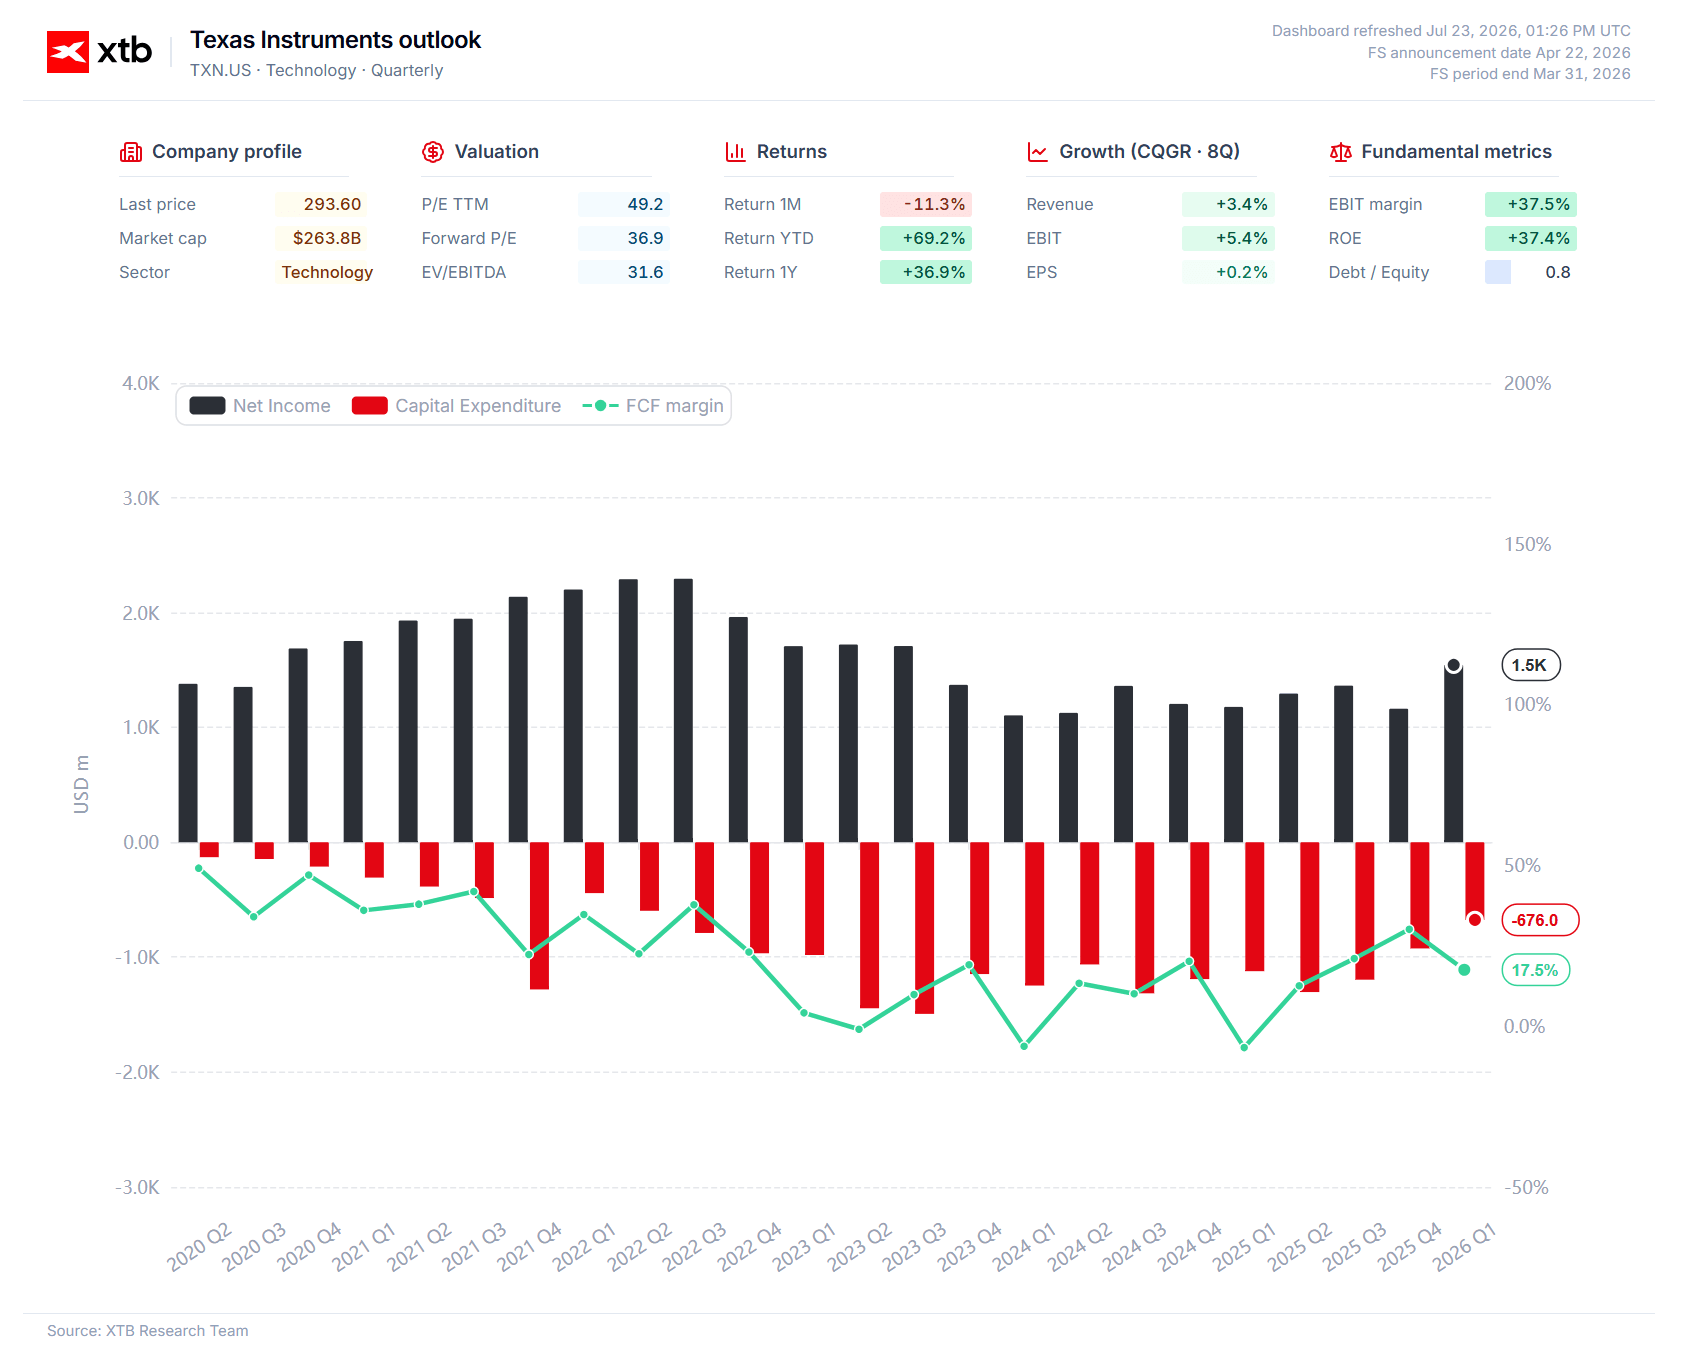The image size is (1688, 1354).
Task: Click the 200% right axis tick
Action: (1528, 384)
